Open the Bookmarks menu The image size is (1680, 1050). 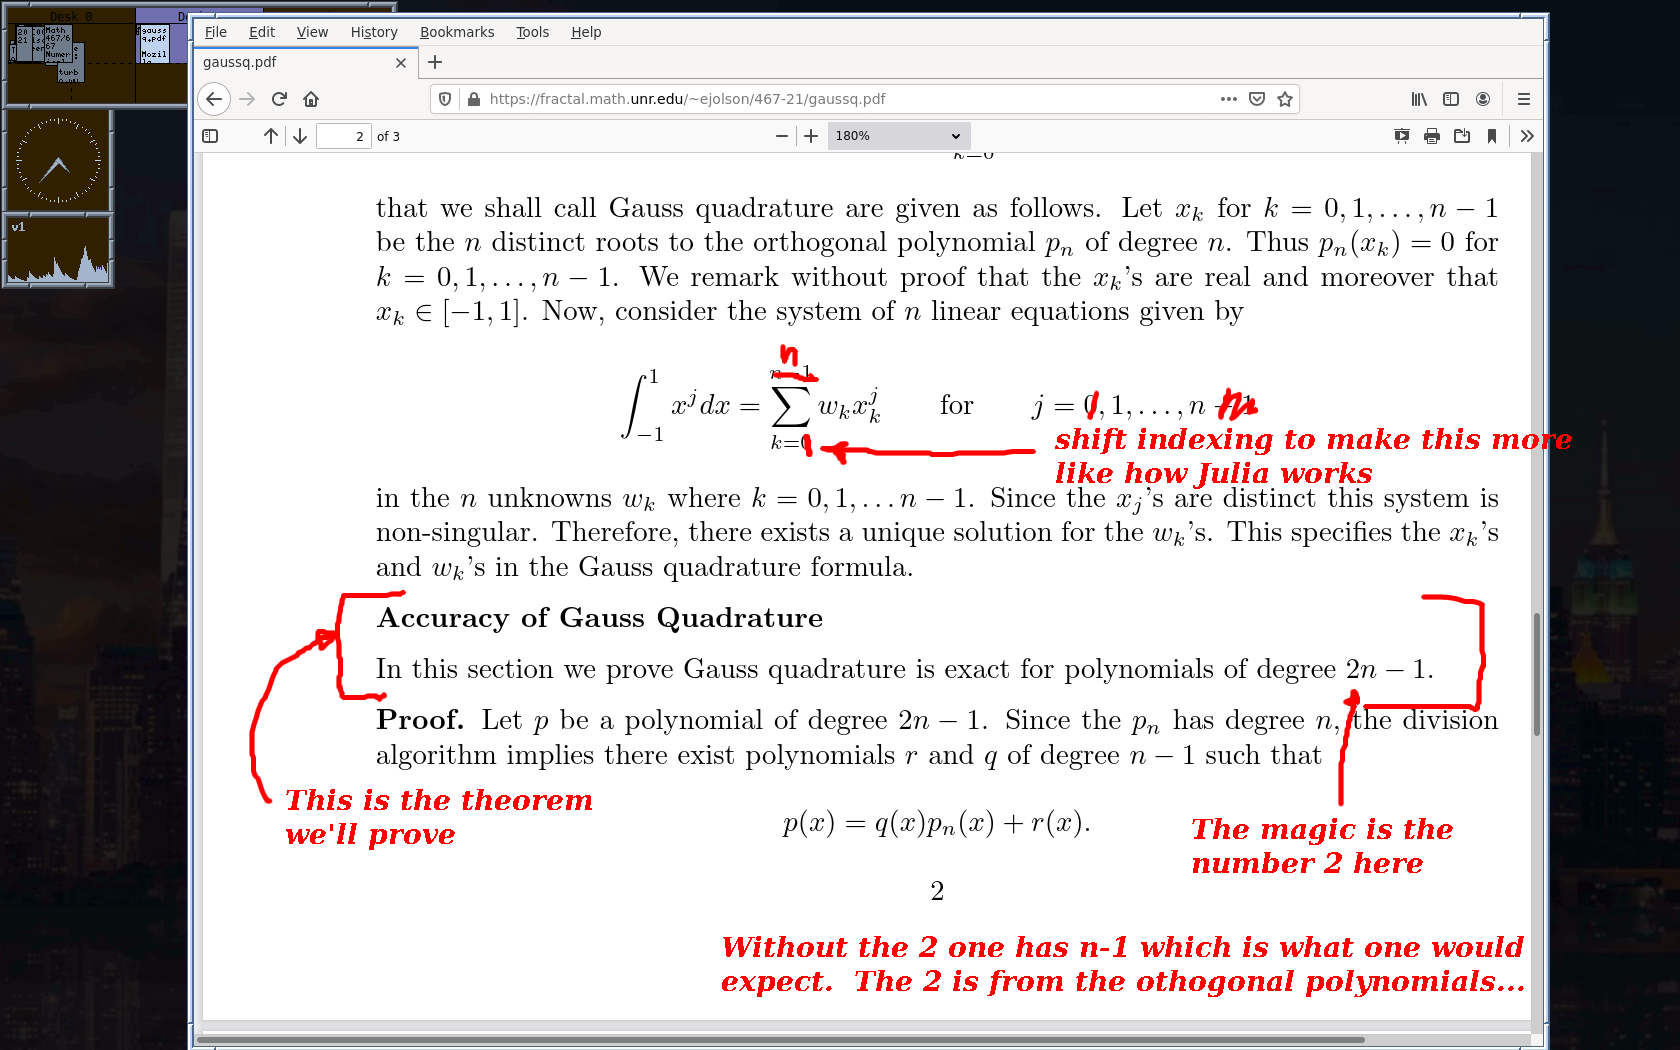click(x=456, y=32)
